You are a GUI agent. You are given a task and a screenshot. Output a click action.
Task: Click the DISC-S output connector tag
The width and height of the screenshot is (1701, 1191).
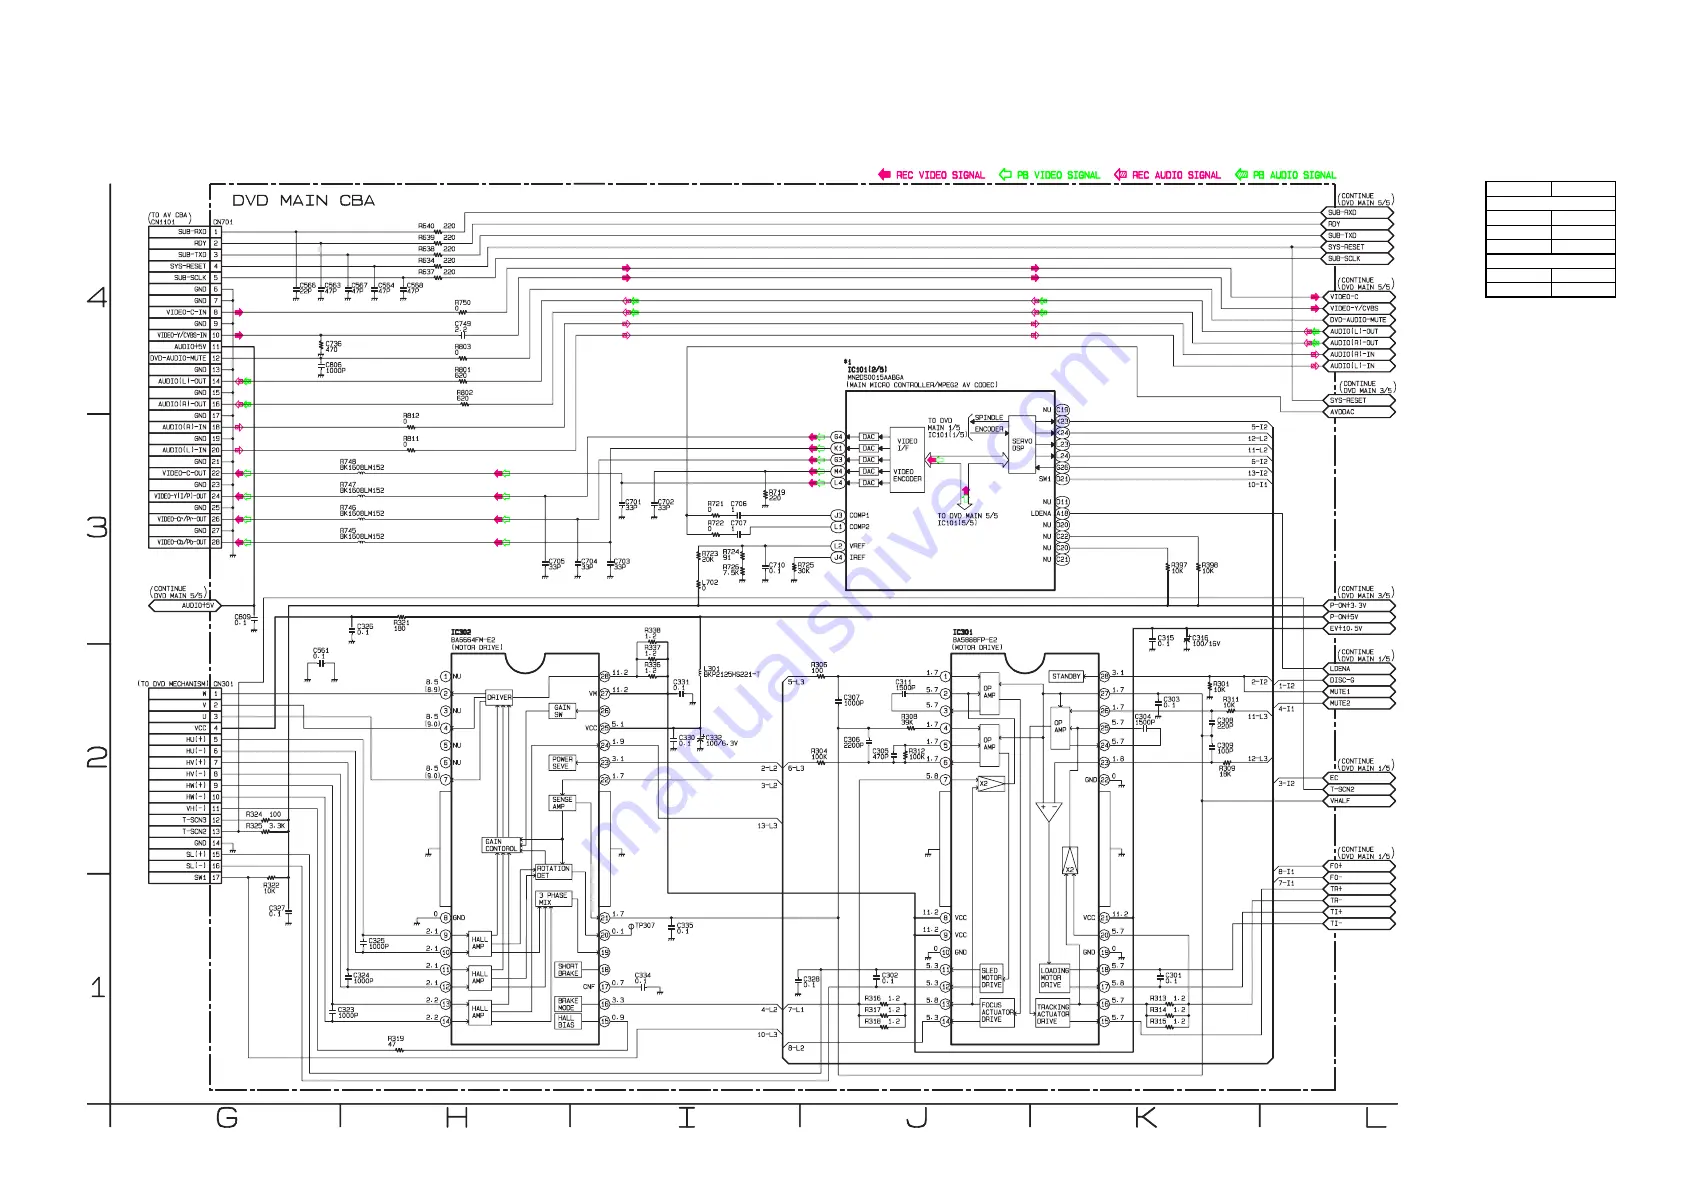(x=1359, y=680)
